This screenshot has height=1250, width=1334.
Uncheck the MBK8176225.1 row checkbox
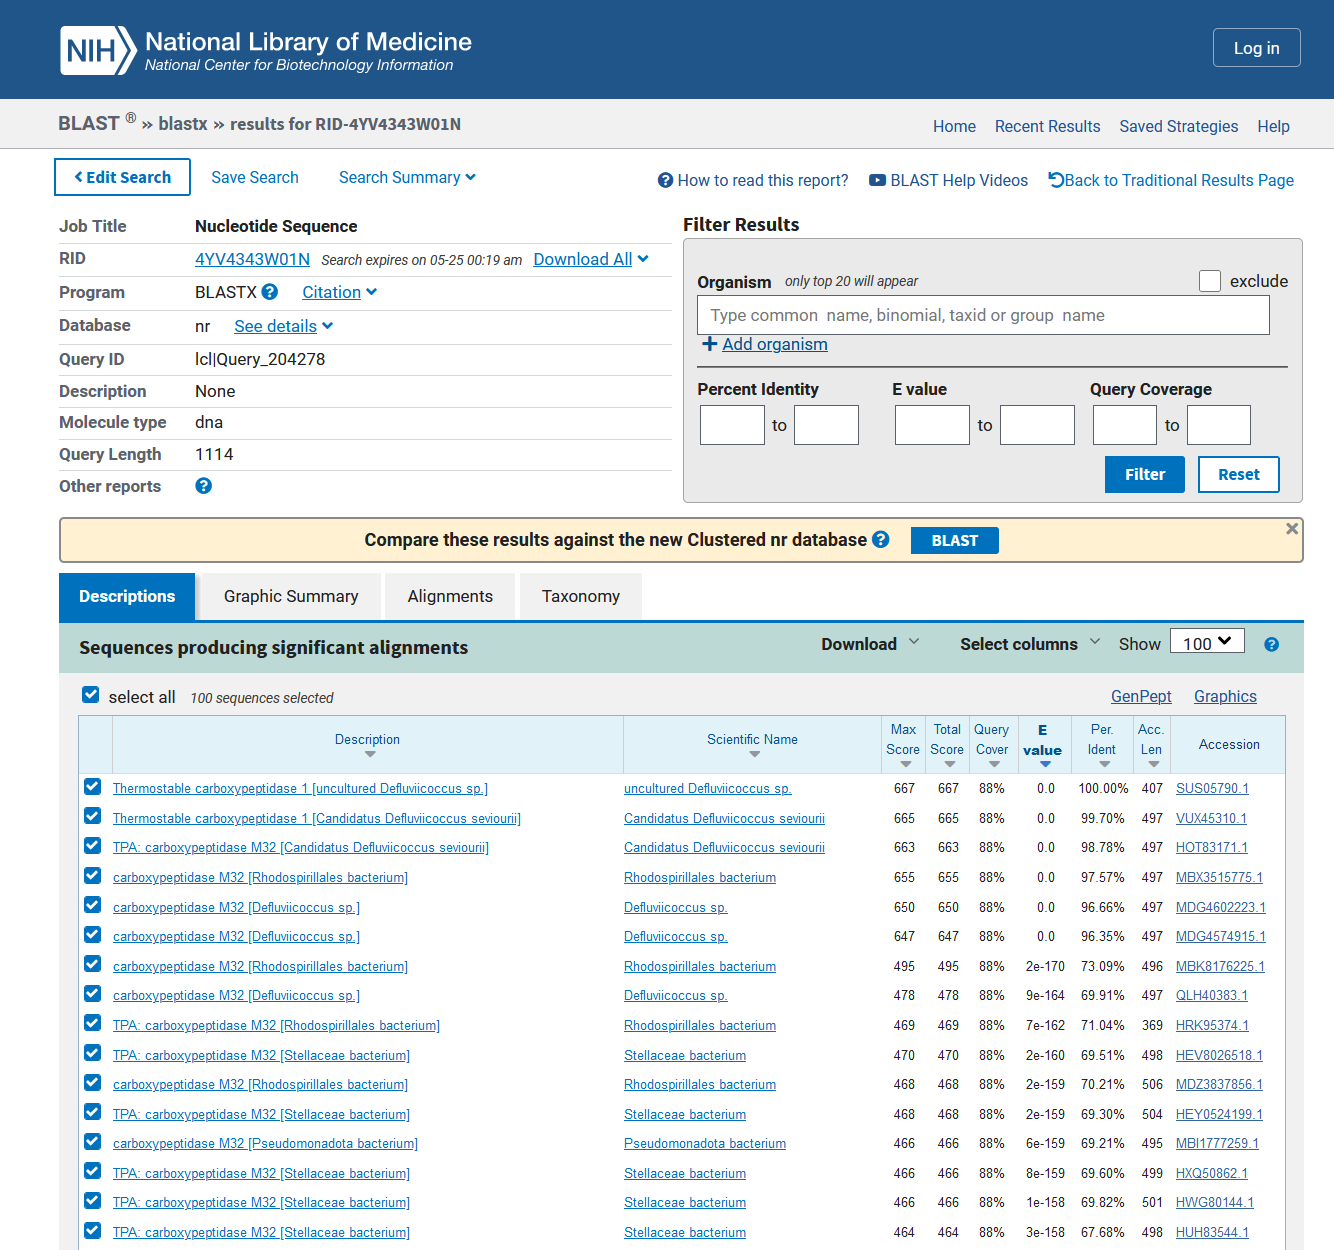(x=93, y=964)
